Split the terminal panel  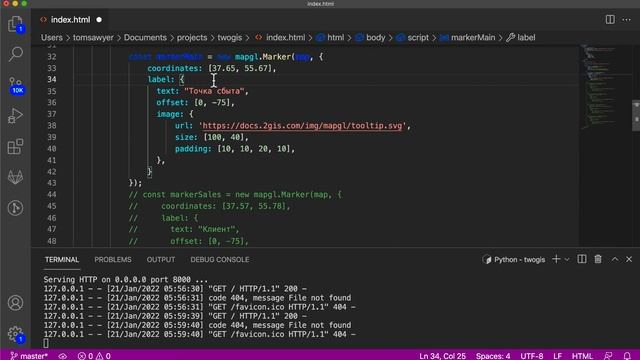tap(582, 259)
